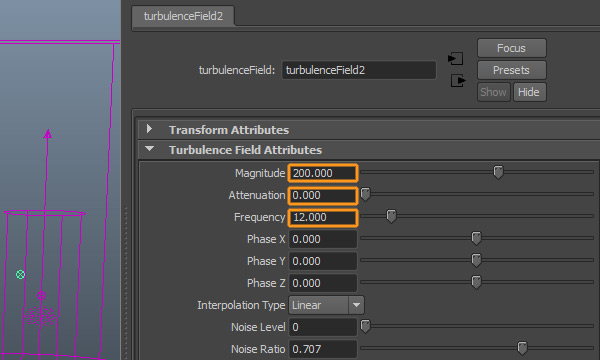600x360 pixels.
Task: Click the Magnitude slider handle
Action: tap(498, 172)
